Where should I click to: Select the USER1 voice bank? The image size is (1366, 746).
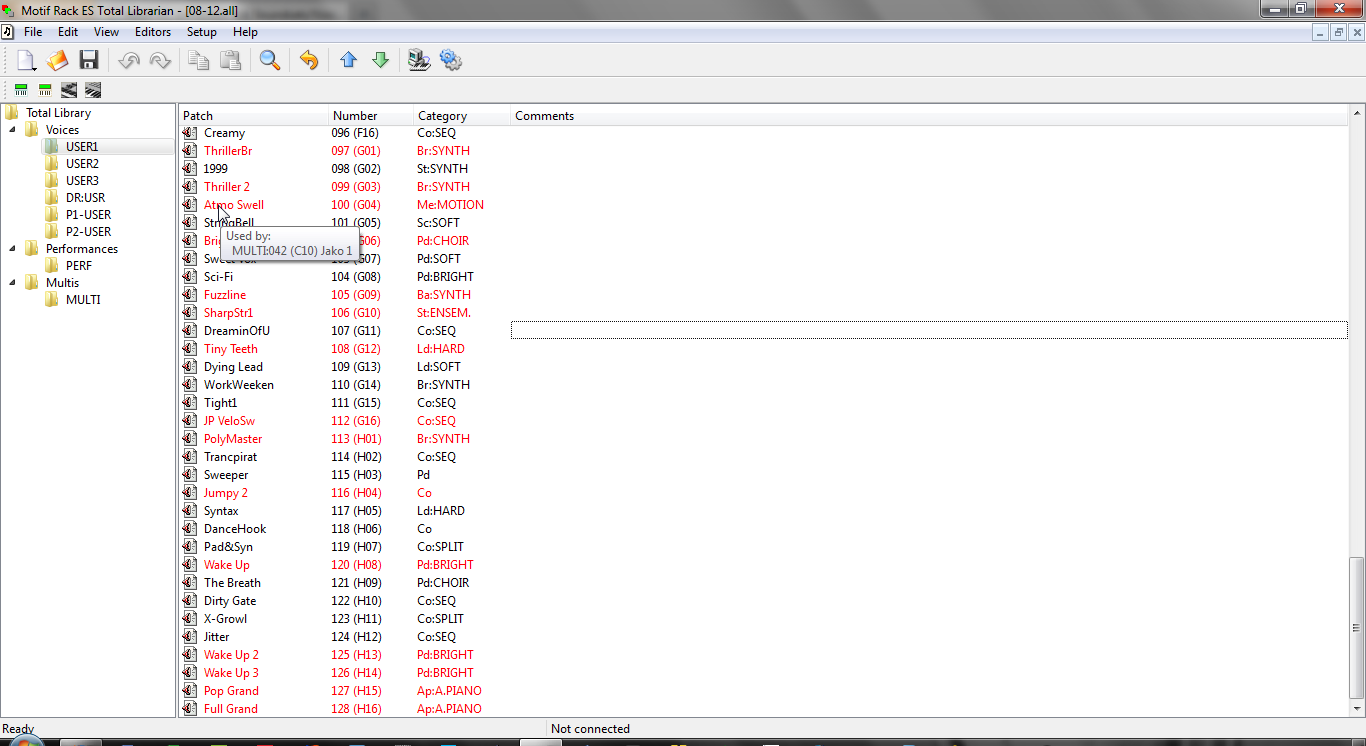point(82,147)
